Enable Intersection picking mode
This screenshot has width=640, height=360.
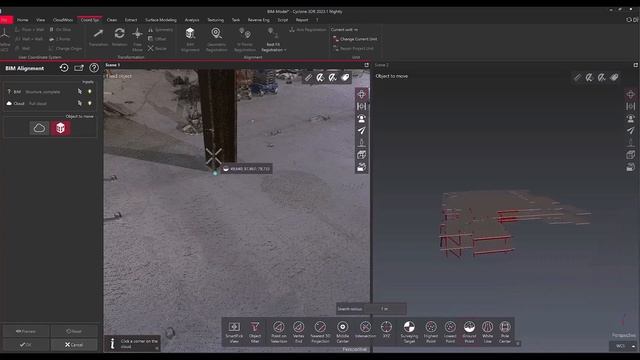coord(365,330)
